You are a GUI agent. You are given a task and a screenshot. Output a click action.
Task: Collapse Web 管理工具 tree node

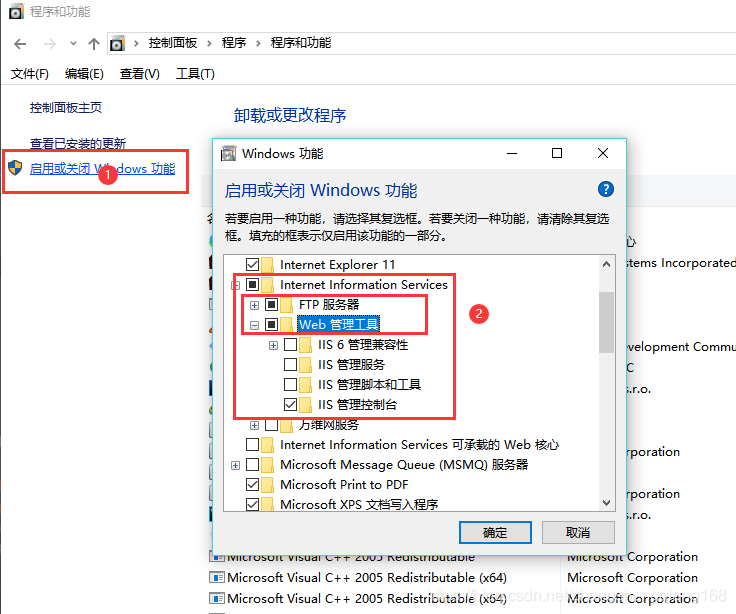tap(254, 325)
